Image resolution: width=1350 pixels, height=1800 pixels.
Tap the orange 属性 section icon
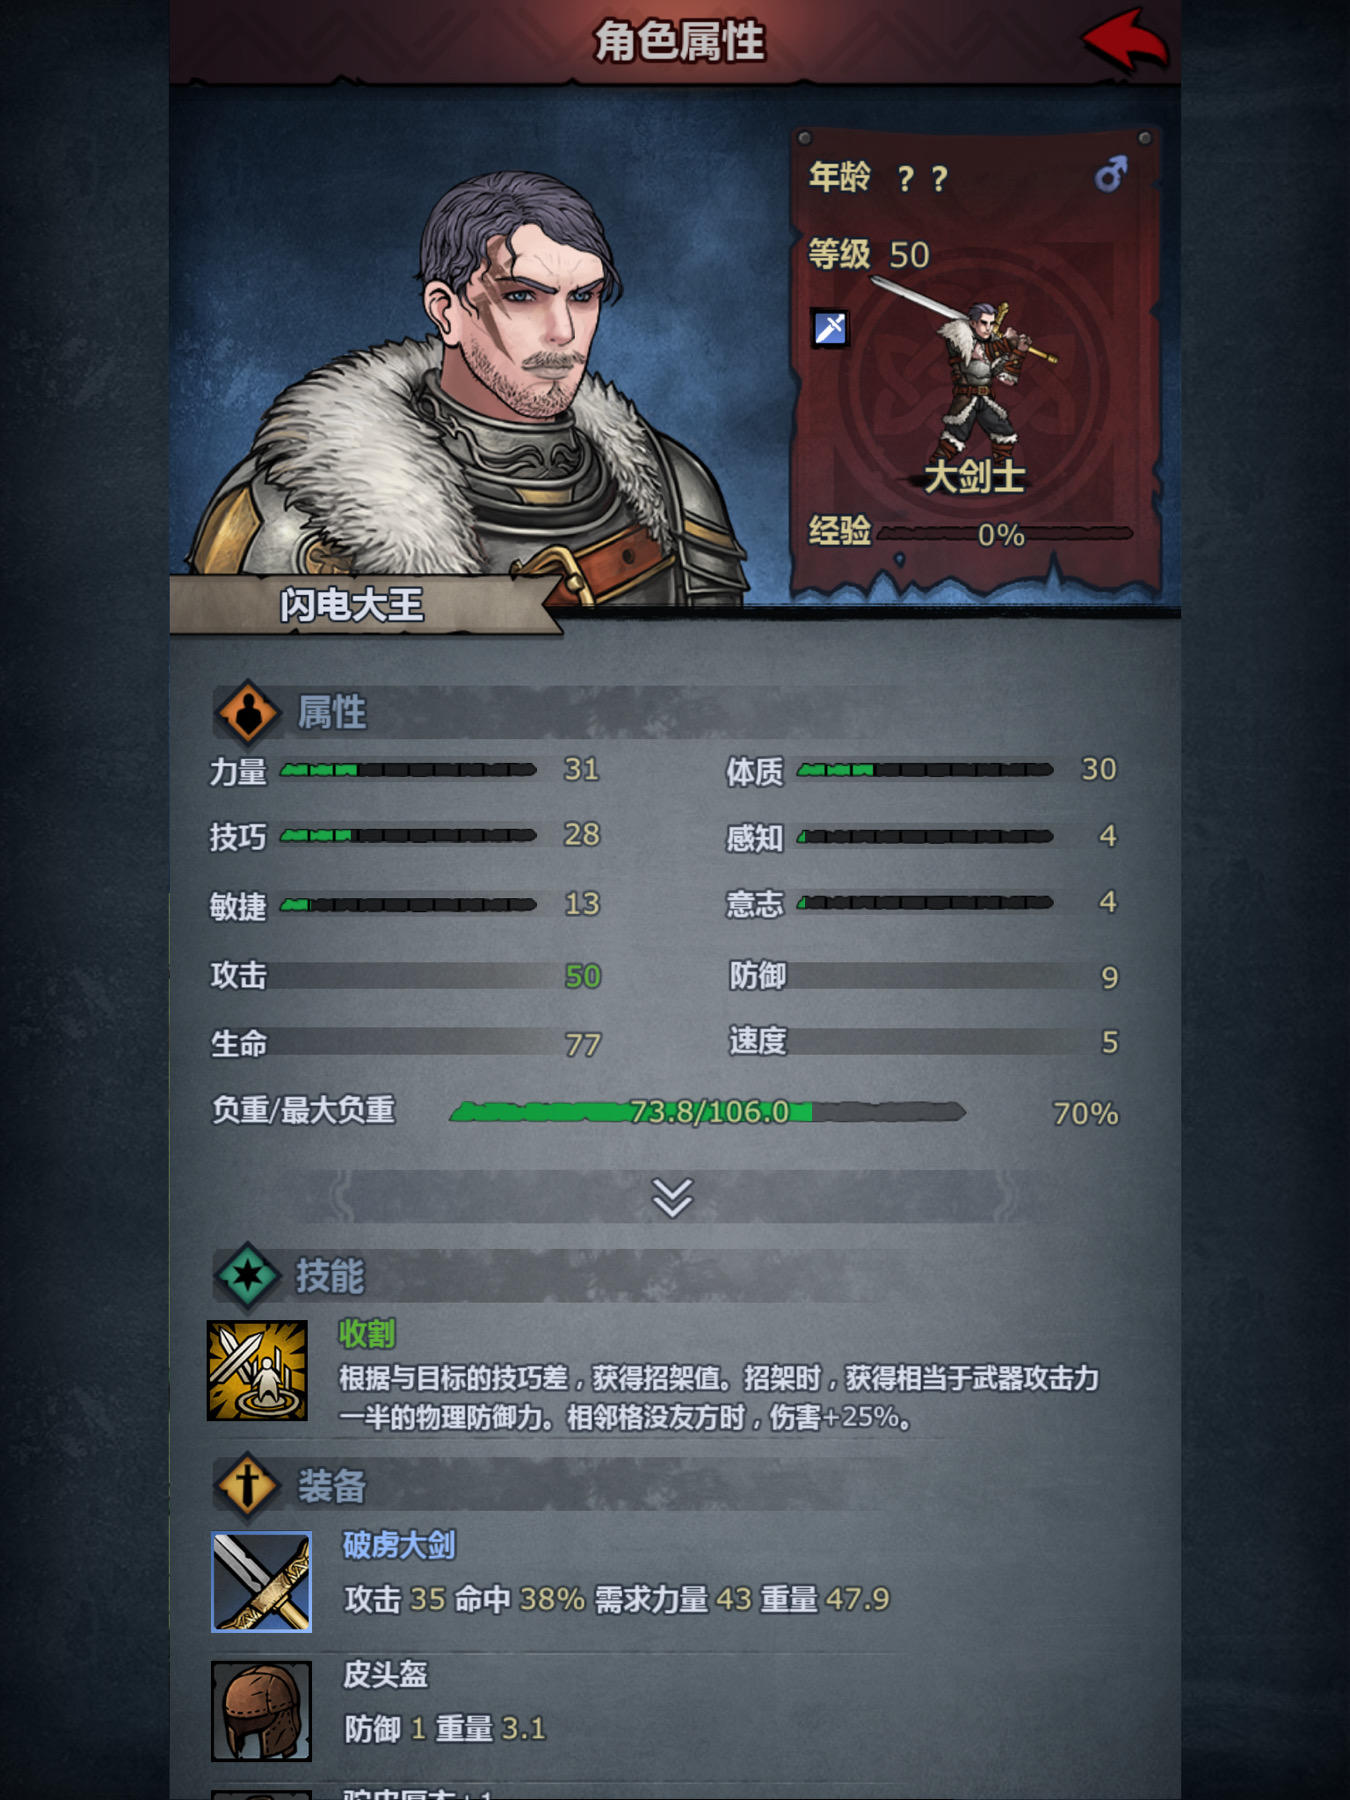(x=247, y=713)
